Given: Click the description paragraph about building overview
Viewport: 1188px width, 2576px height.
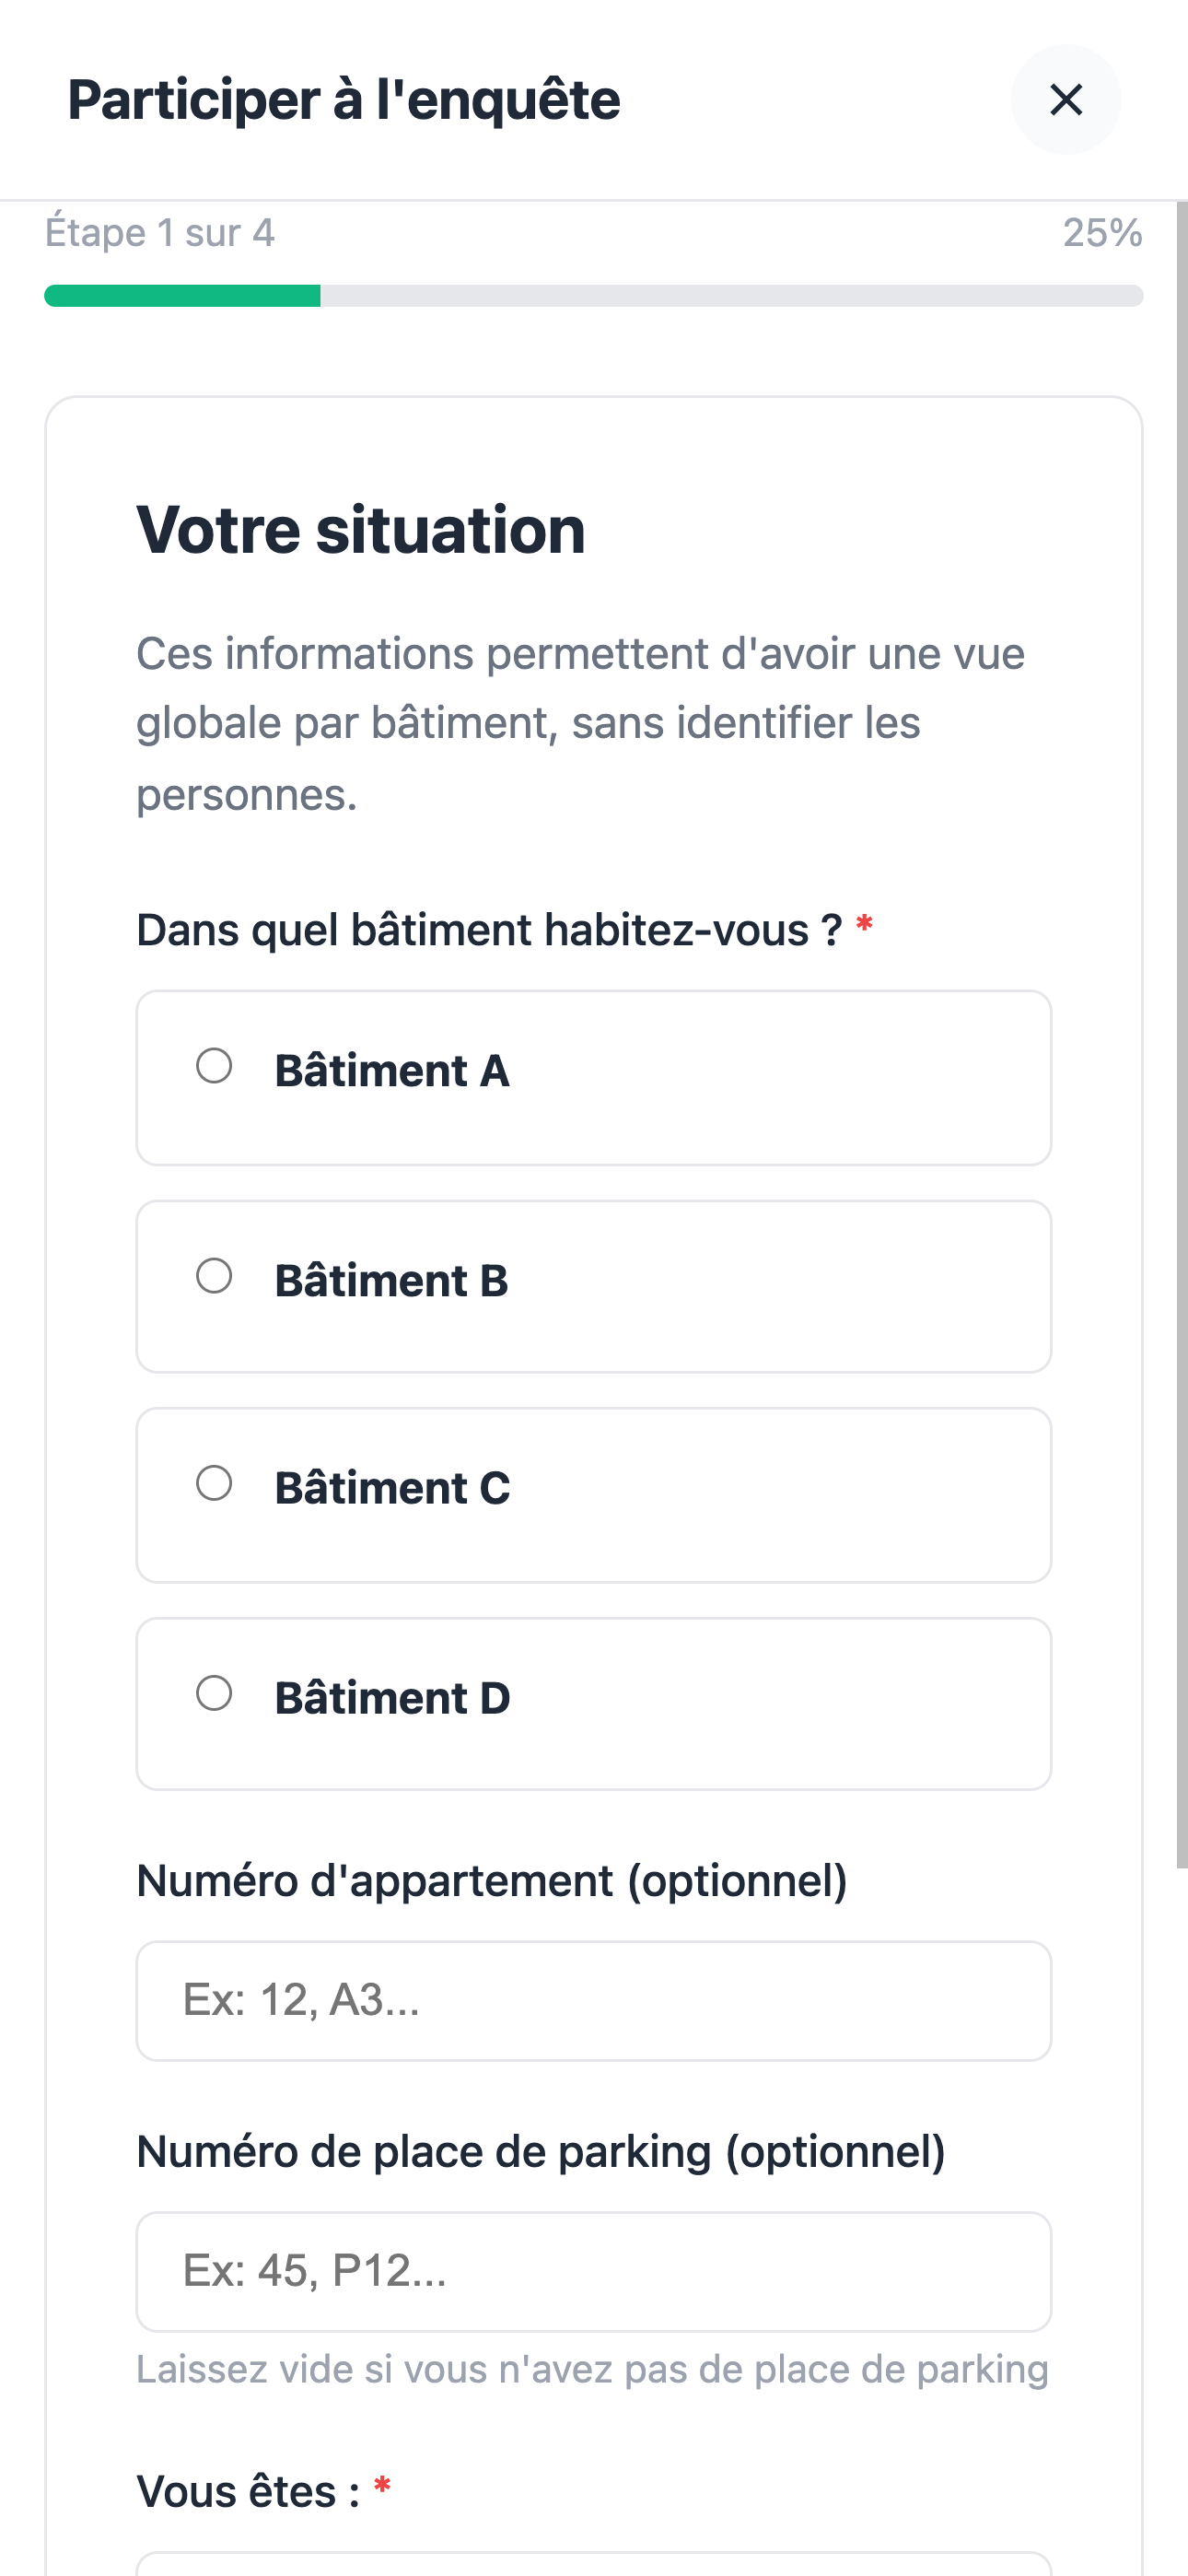Looking at the screenshot, I should pyautogui.click(x=580, y=723).
